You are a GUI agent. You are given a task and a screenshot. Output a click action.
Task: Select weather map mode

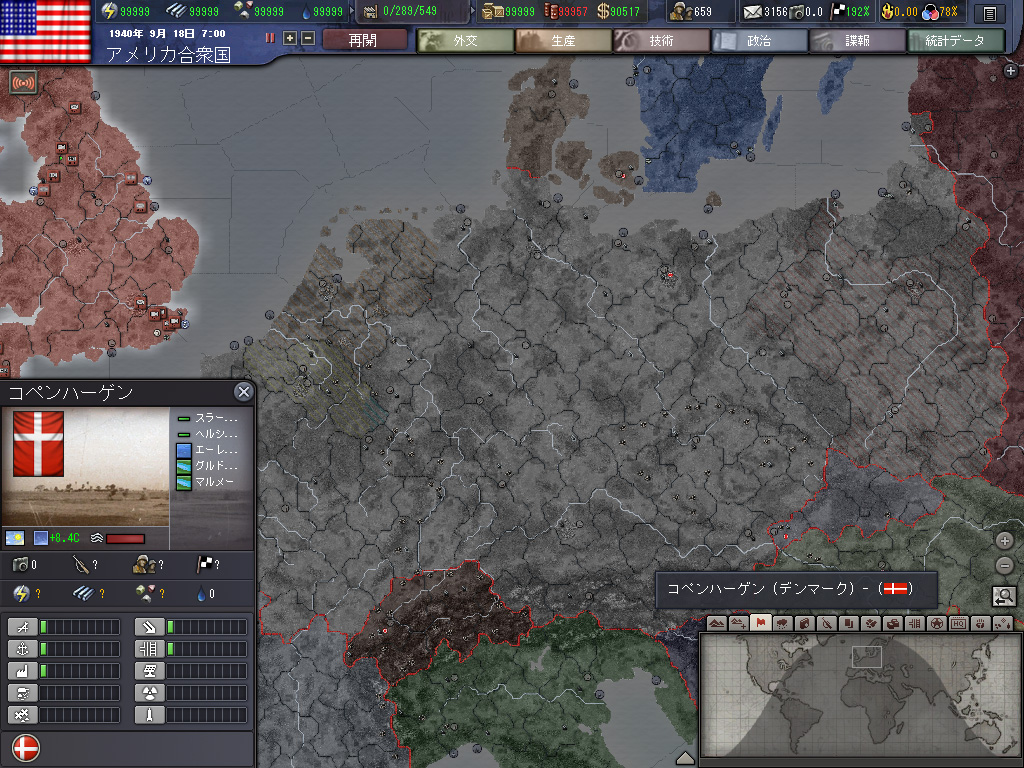tap(782, 623)
